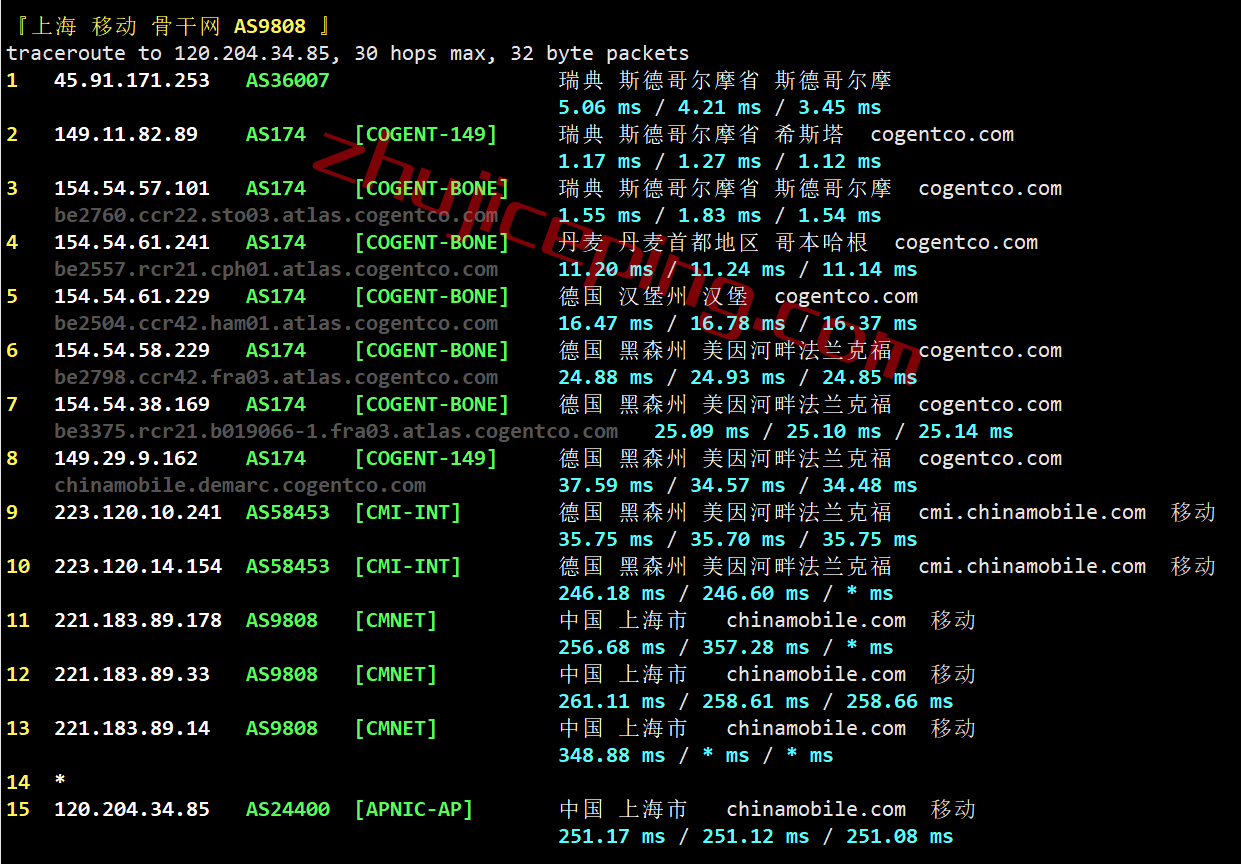Select the [COGENT-149] tag on hop 2
Image resolution: width=1241 pixels, height=864 pixels.
tap(426, 134)
